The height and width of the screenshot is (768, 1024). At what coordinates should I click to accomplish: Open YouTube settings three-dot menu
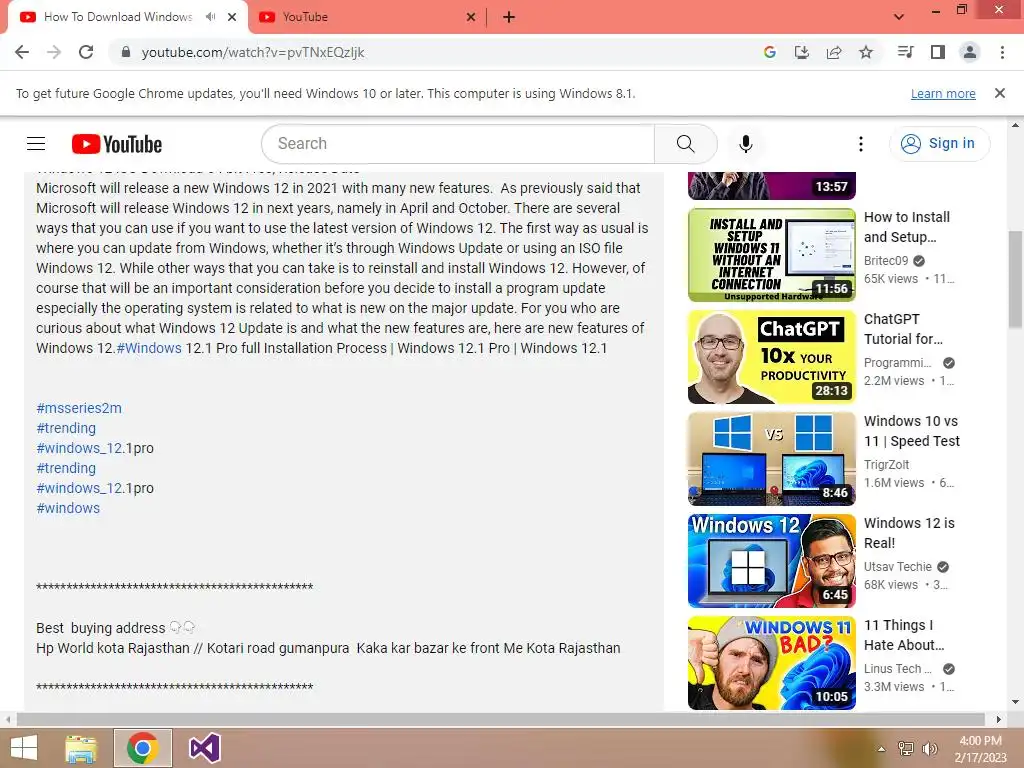[861, 144]
